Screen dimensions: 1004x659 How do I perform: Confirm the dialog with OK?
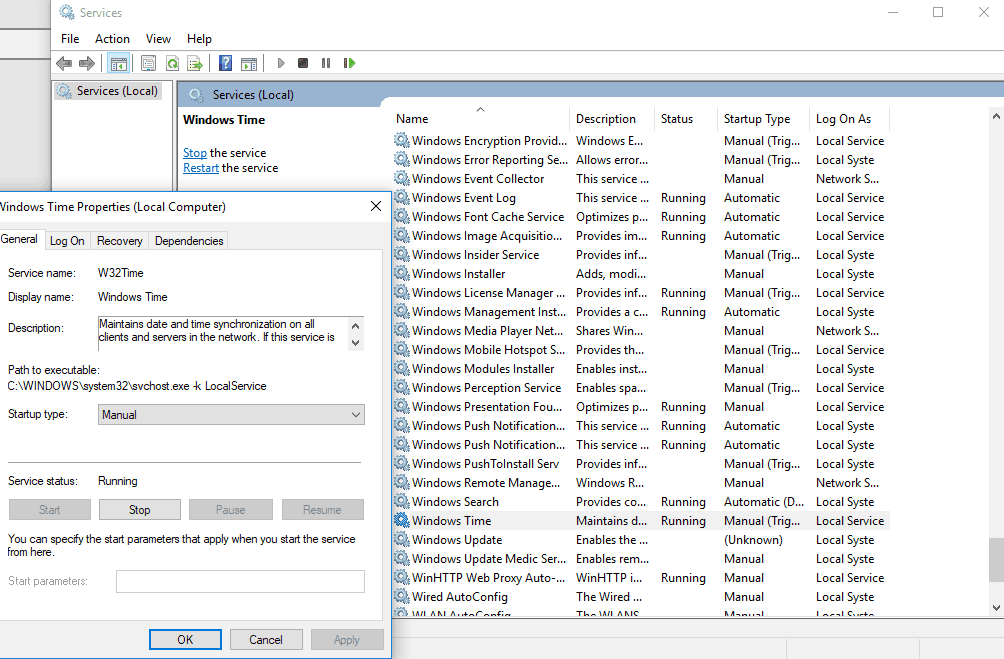click(x=185, y=639)
